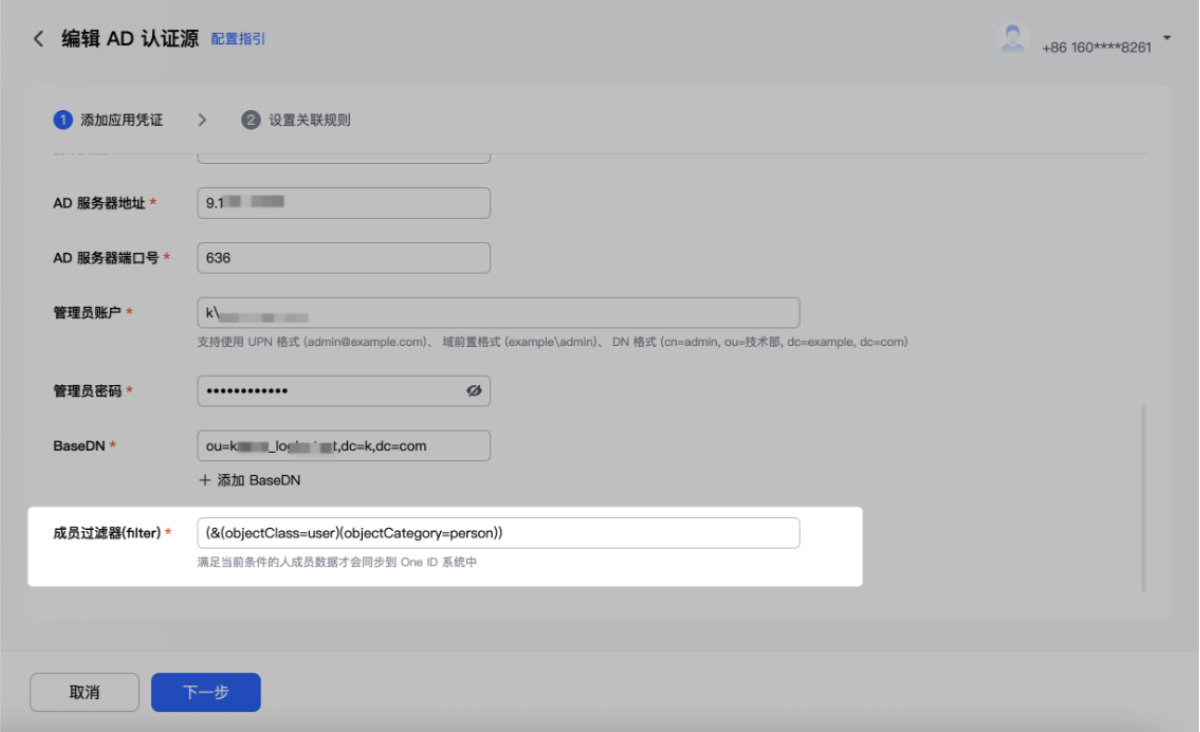1200x732 pixels.
Task: Click the AD 服务器端口号 field showing 636
Action: [344, 258]
